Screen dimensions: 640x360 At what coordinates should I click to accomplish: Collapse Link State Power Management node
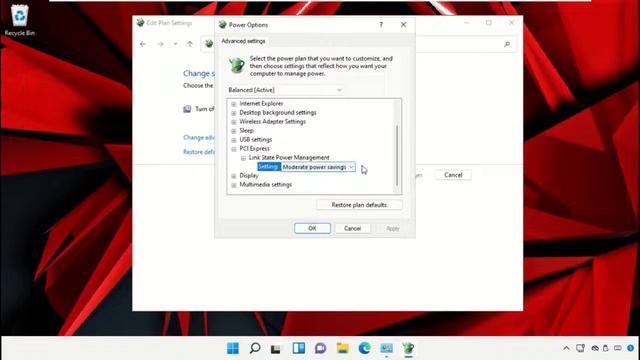[243, 158]
